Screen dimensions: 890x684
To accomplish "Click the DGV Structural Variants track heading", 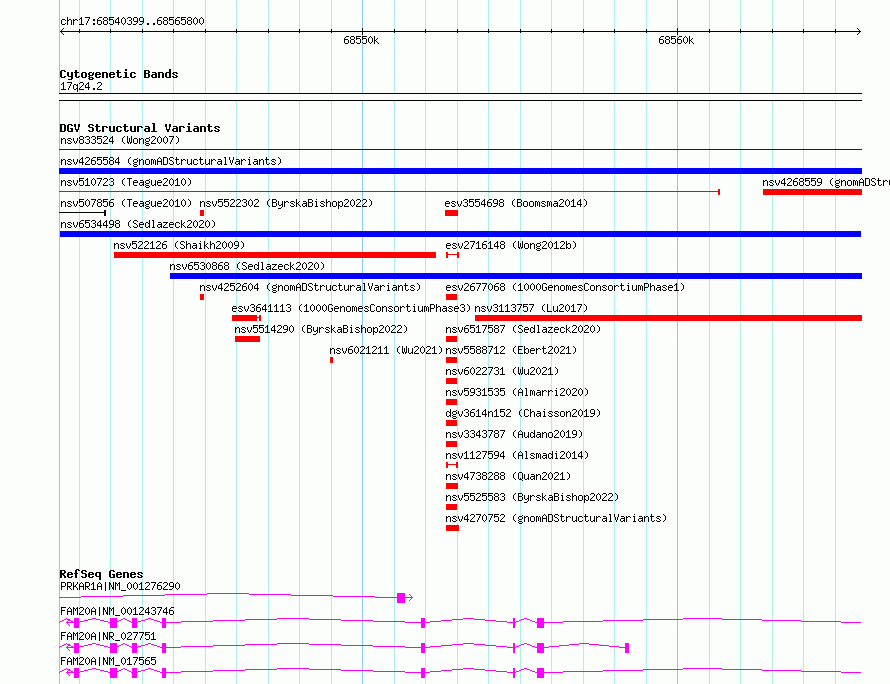I will tap(140, 128).
